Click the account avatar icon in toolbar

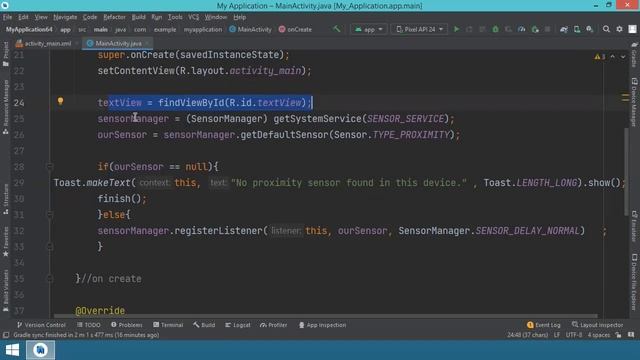[632, 29]
